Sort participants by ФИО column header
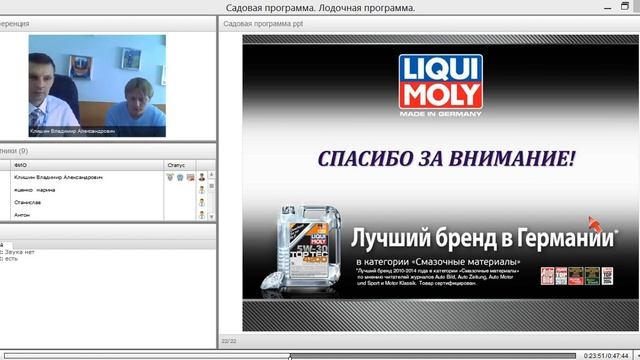Screen dimensions: 640x360 [87, 165]
